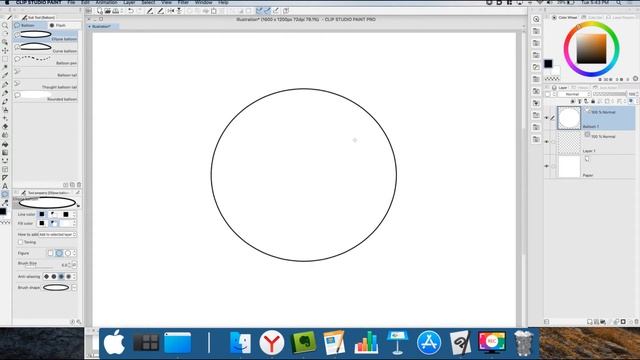The width and height of the screenshot is (640, 360).
Task: Click the Redo arrow in command bar
Action: tap(139, 11)
